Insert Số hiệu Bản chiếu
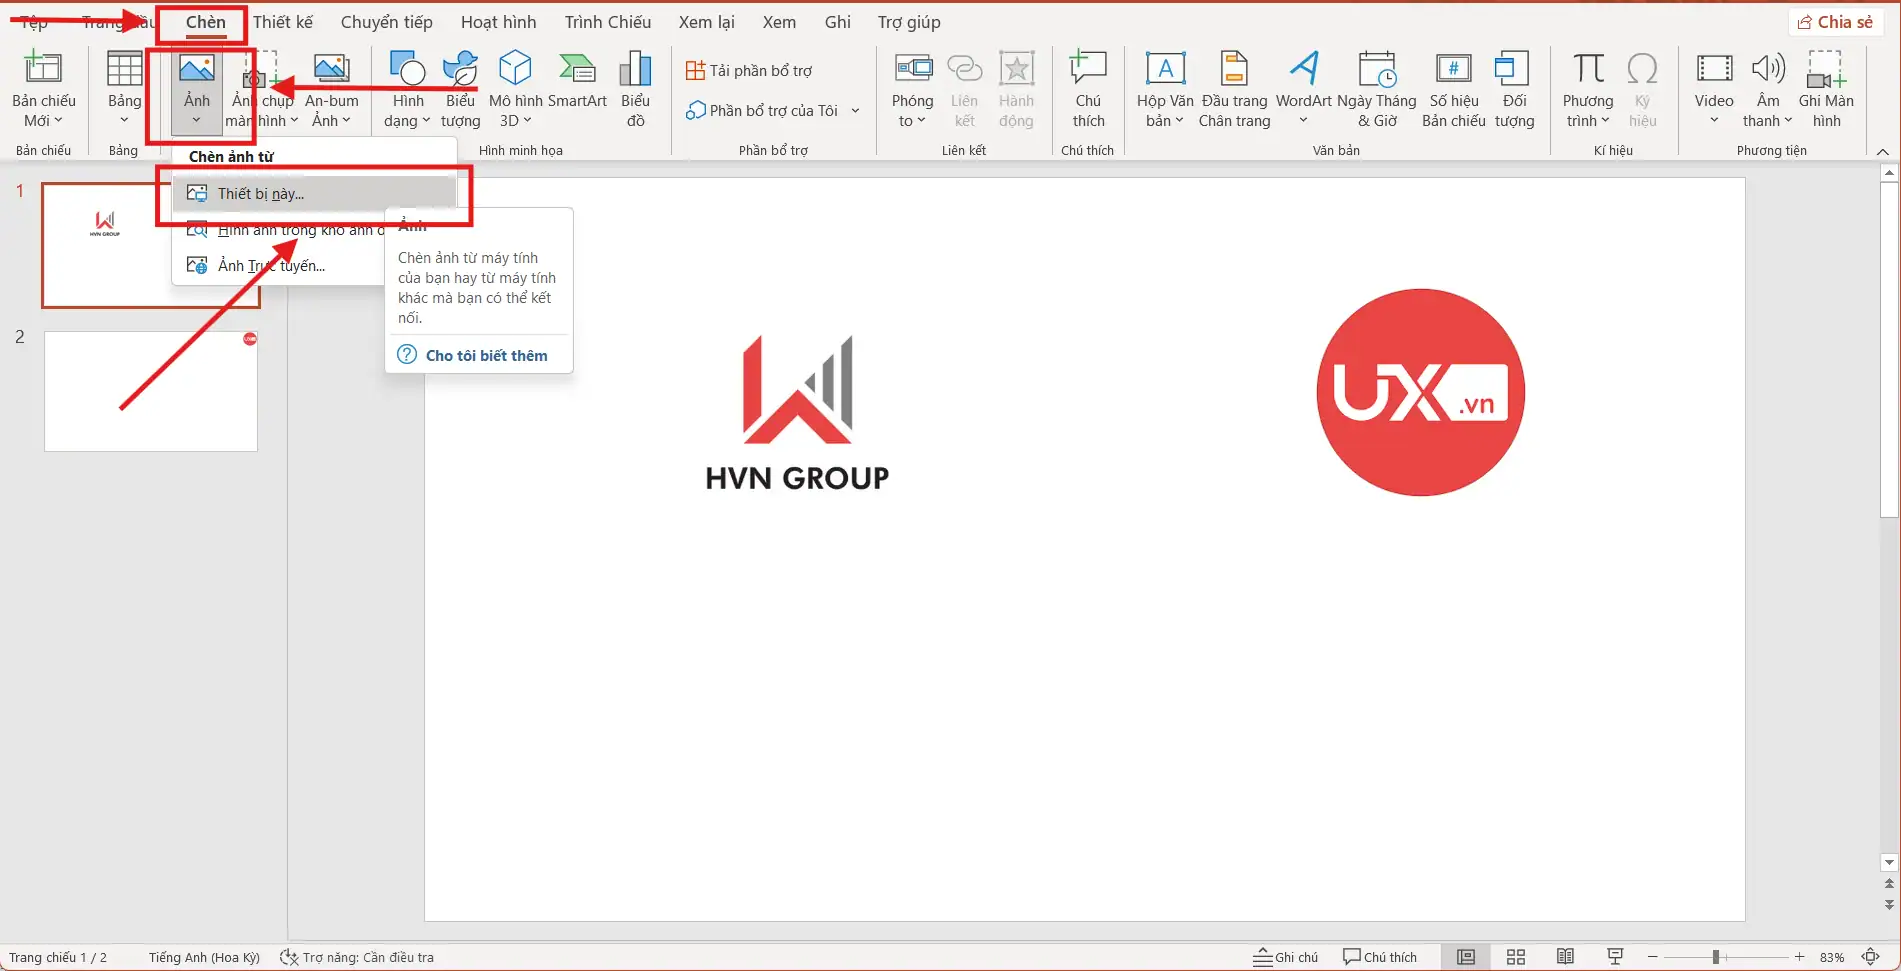Viewport: 1901px width, 971px height. 1454,88
